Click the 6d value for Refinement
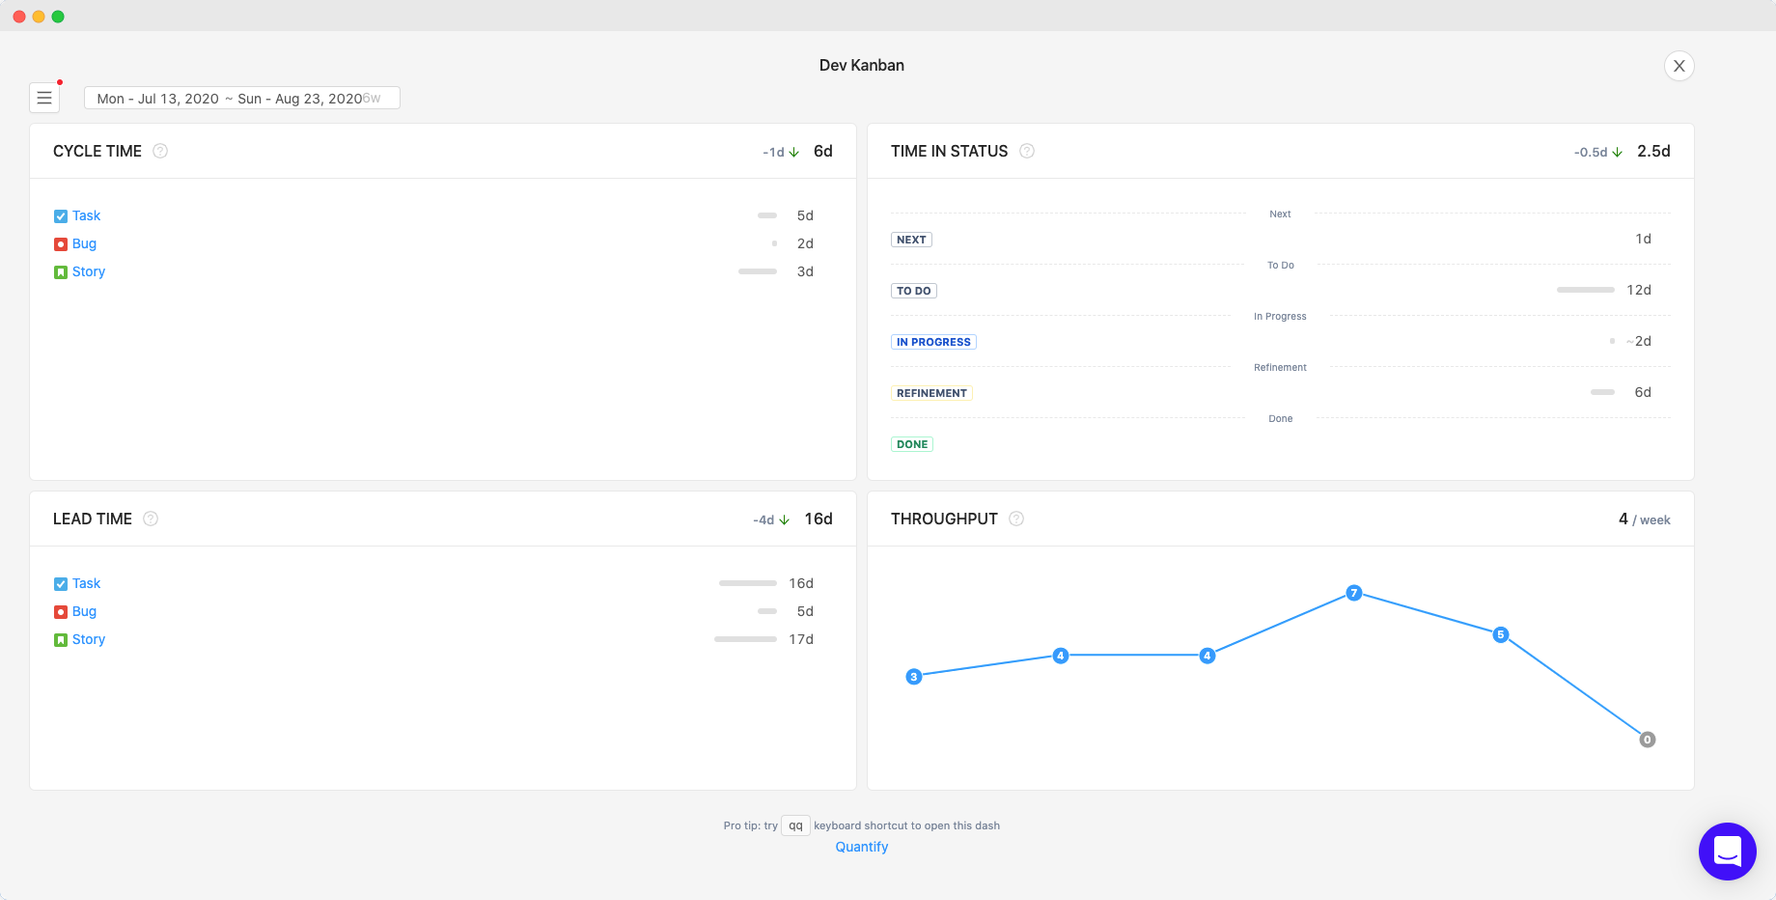This screenshot has width=1776, height=900. pyautogui.click(x=1643, y=392)
